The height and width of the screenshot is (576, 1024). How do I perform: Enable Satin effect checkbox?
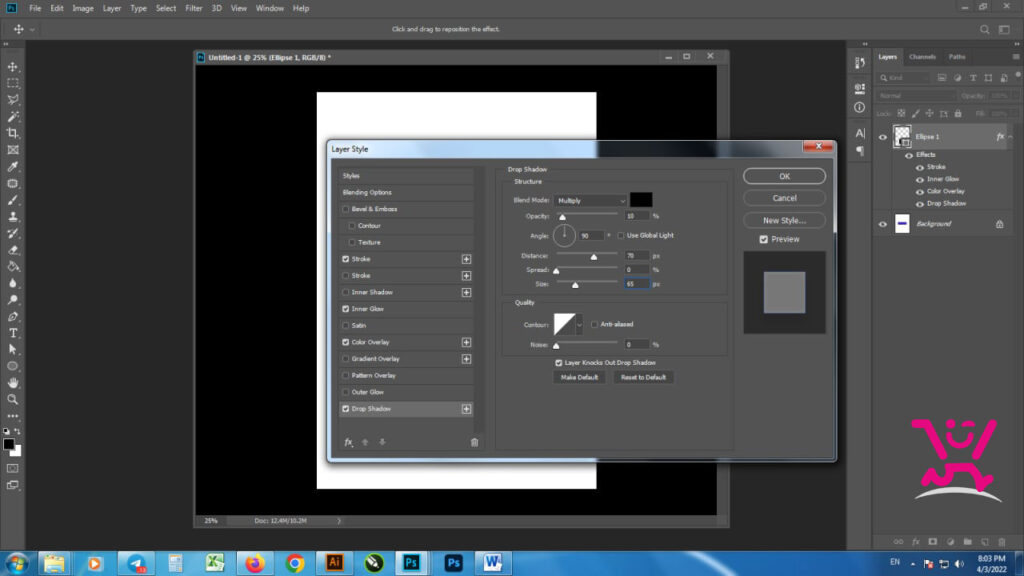pyautogui.click(x=345, y=325)
